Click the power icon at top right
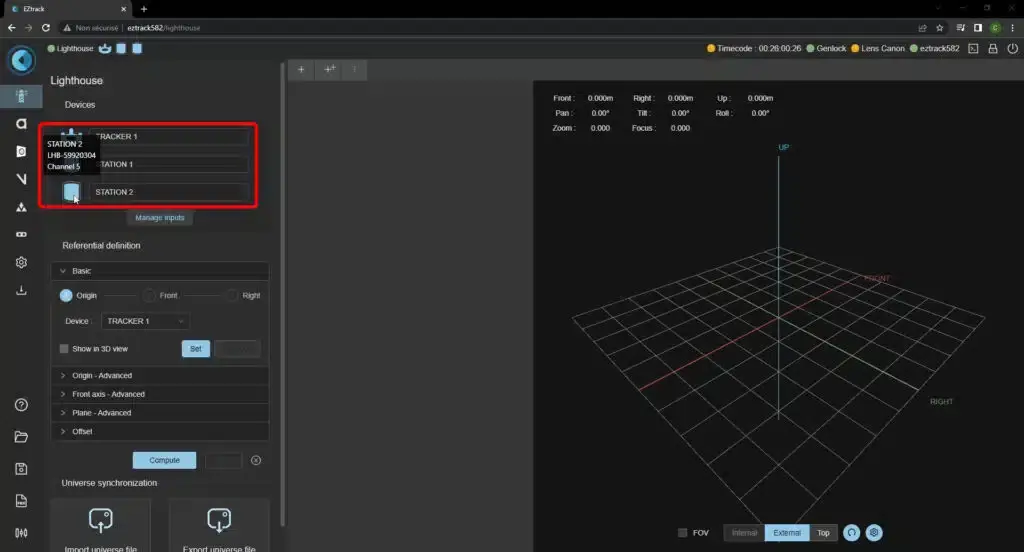 pyautogui.click(x=1012, y=48)
